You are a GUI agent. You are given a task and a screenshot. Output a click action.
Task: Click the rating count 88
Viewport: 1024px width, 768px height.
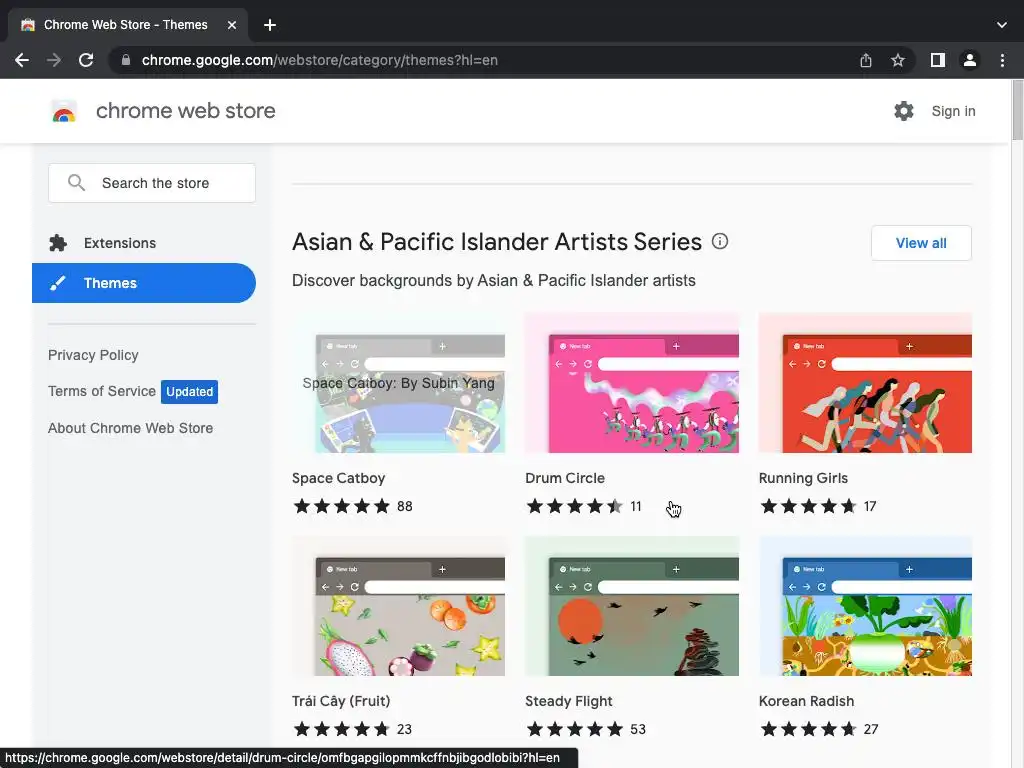pos(405,506)
